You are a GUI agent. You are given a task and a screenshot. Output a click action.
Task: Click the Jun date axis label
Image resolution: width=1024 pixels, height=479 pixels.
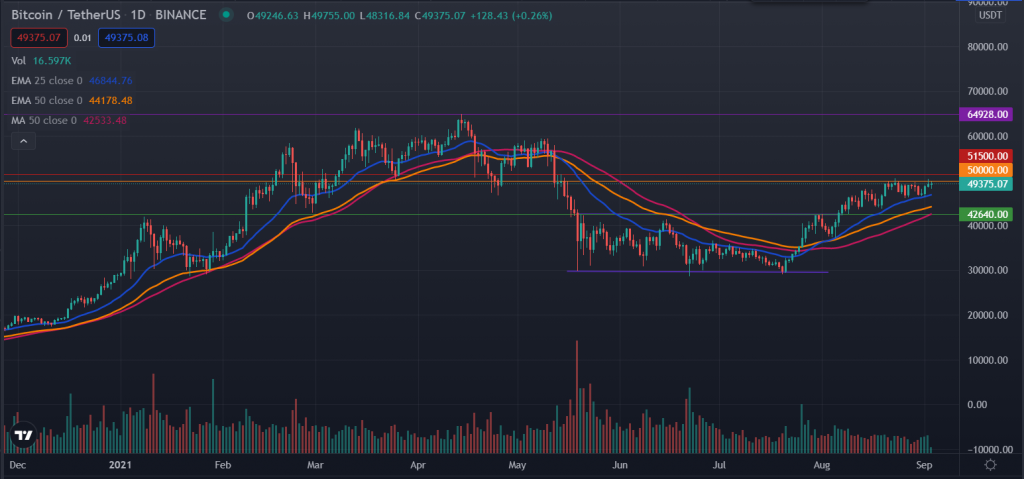coord(620,465)
